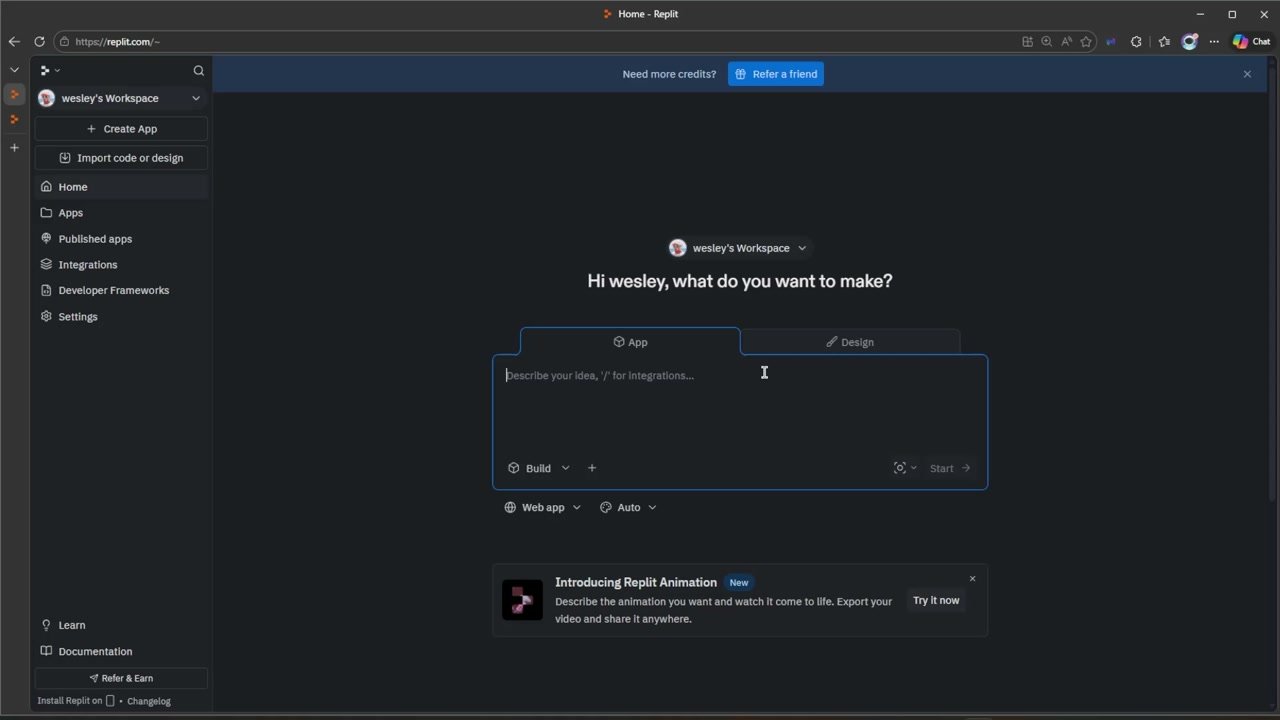
Task: Click the browser refresh icon
Action: 39,42
